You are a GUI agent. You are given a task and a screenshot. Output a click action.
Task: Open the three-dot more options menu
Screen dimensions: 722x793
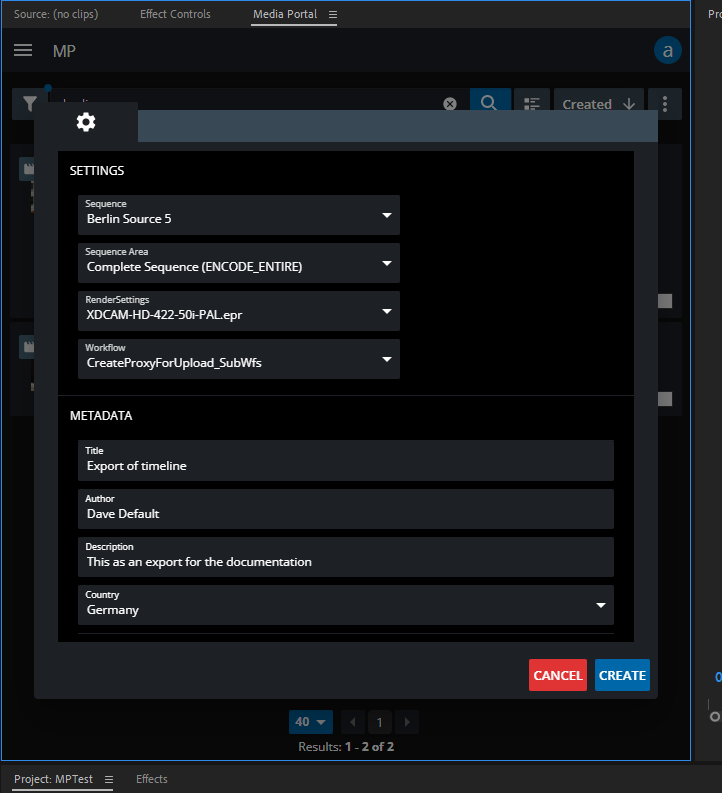pyautogui.click(x=665, y=104)
